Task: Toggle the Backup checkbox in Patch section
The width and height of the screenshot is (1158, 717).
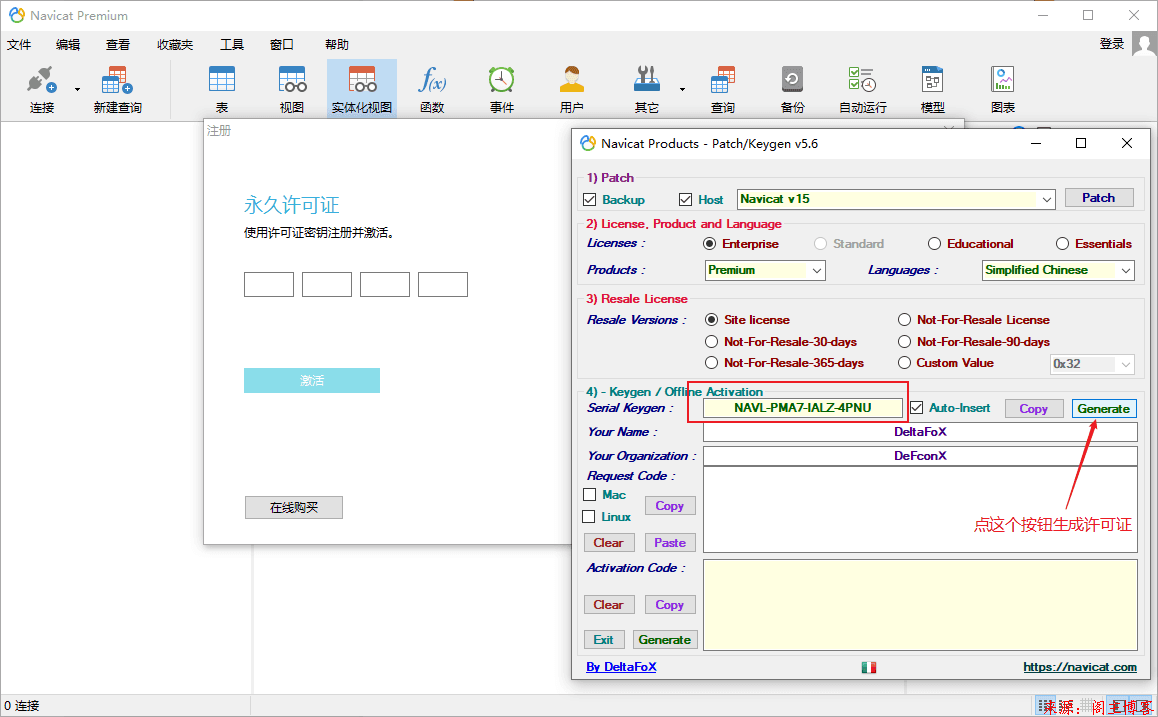Action: (589, 199)
